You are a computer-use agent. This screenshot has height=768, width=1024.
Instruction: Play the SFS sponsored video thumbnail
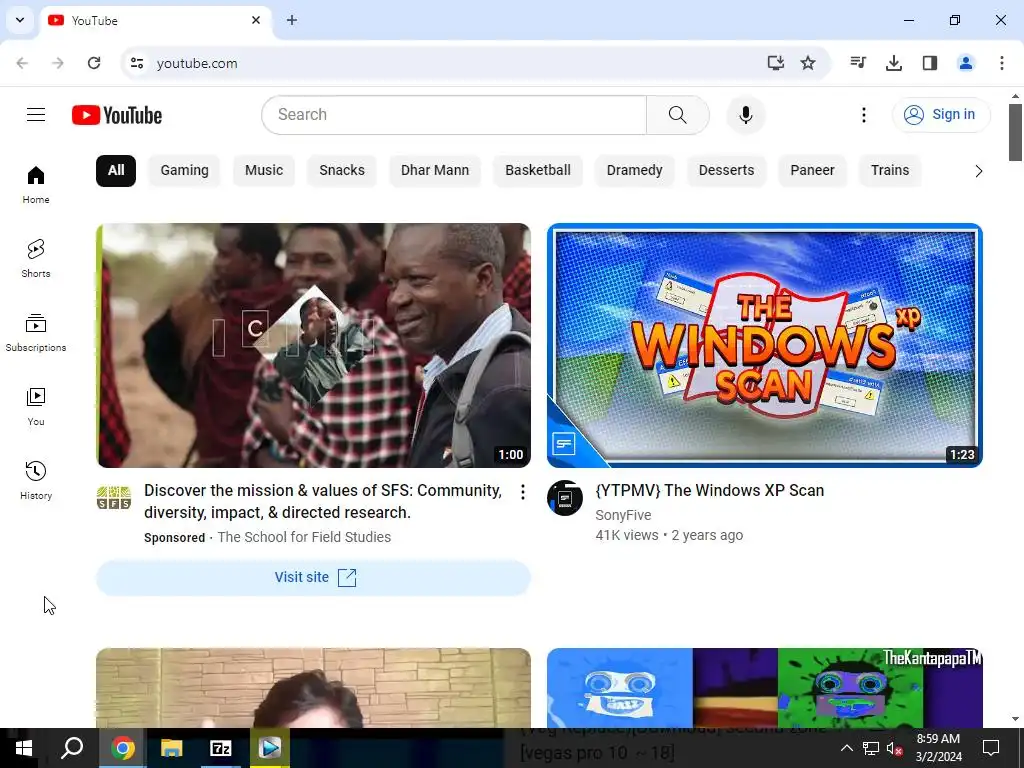coord(313,345)
